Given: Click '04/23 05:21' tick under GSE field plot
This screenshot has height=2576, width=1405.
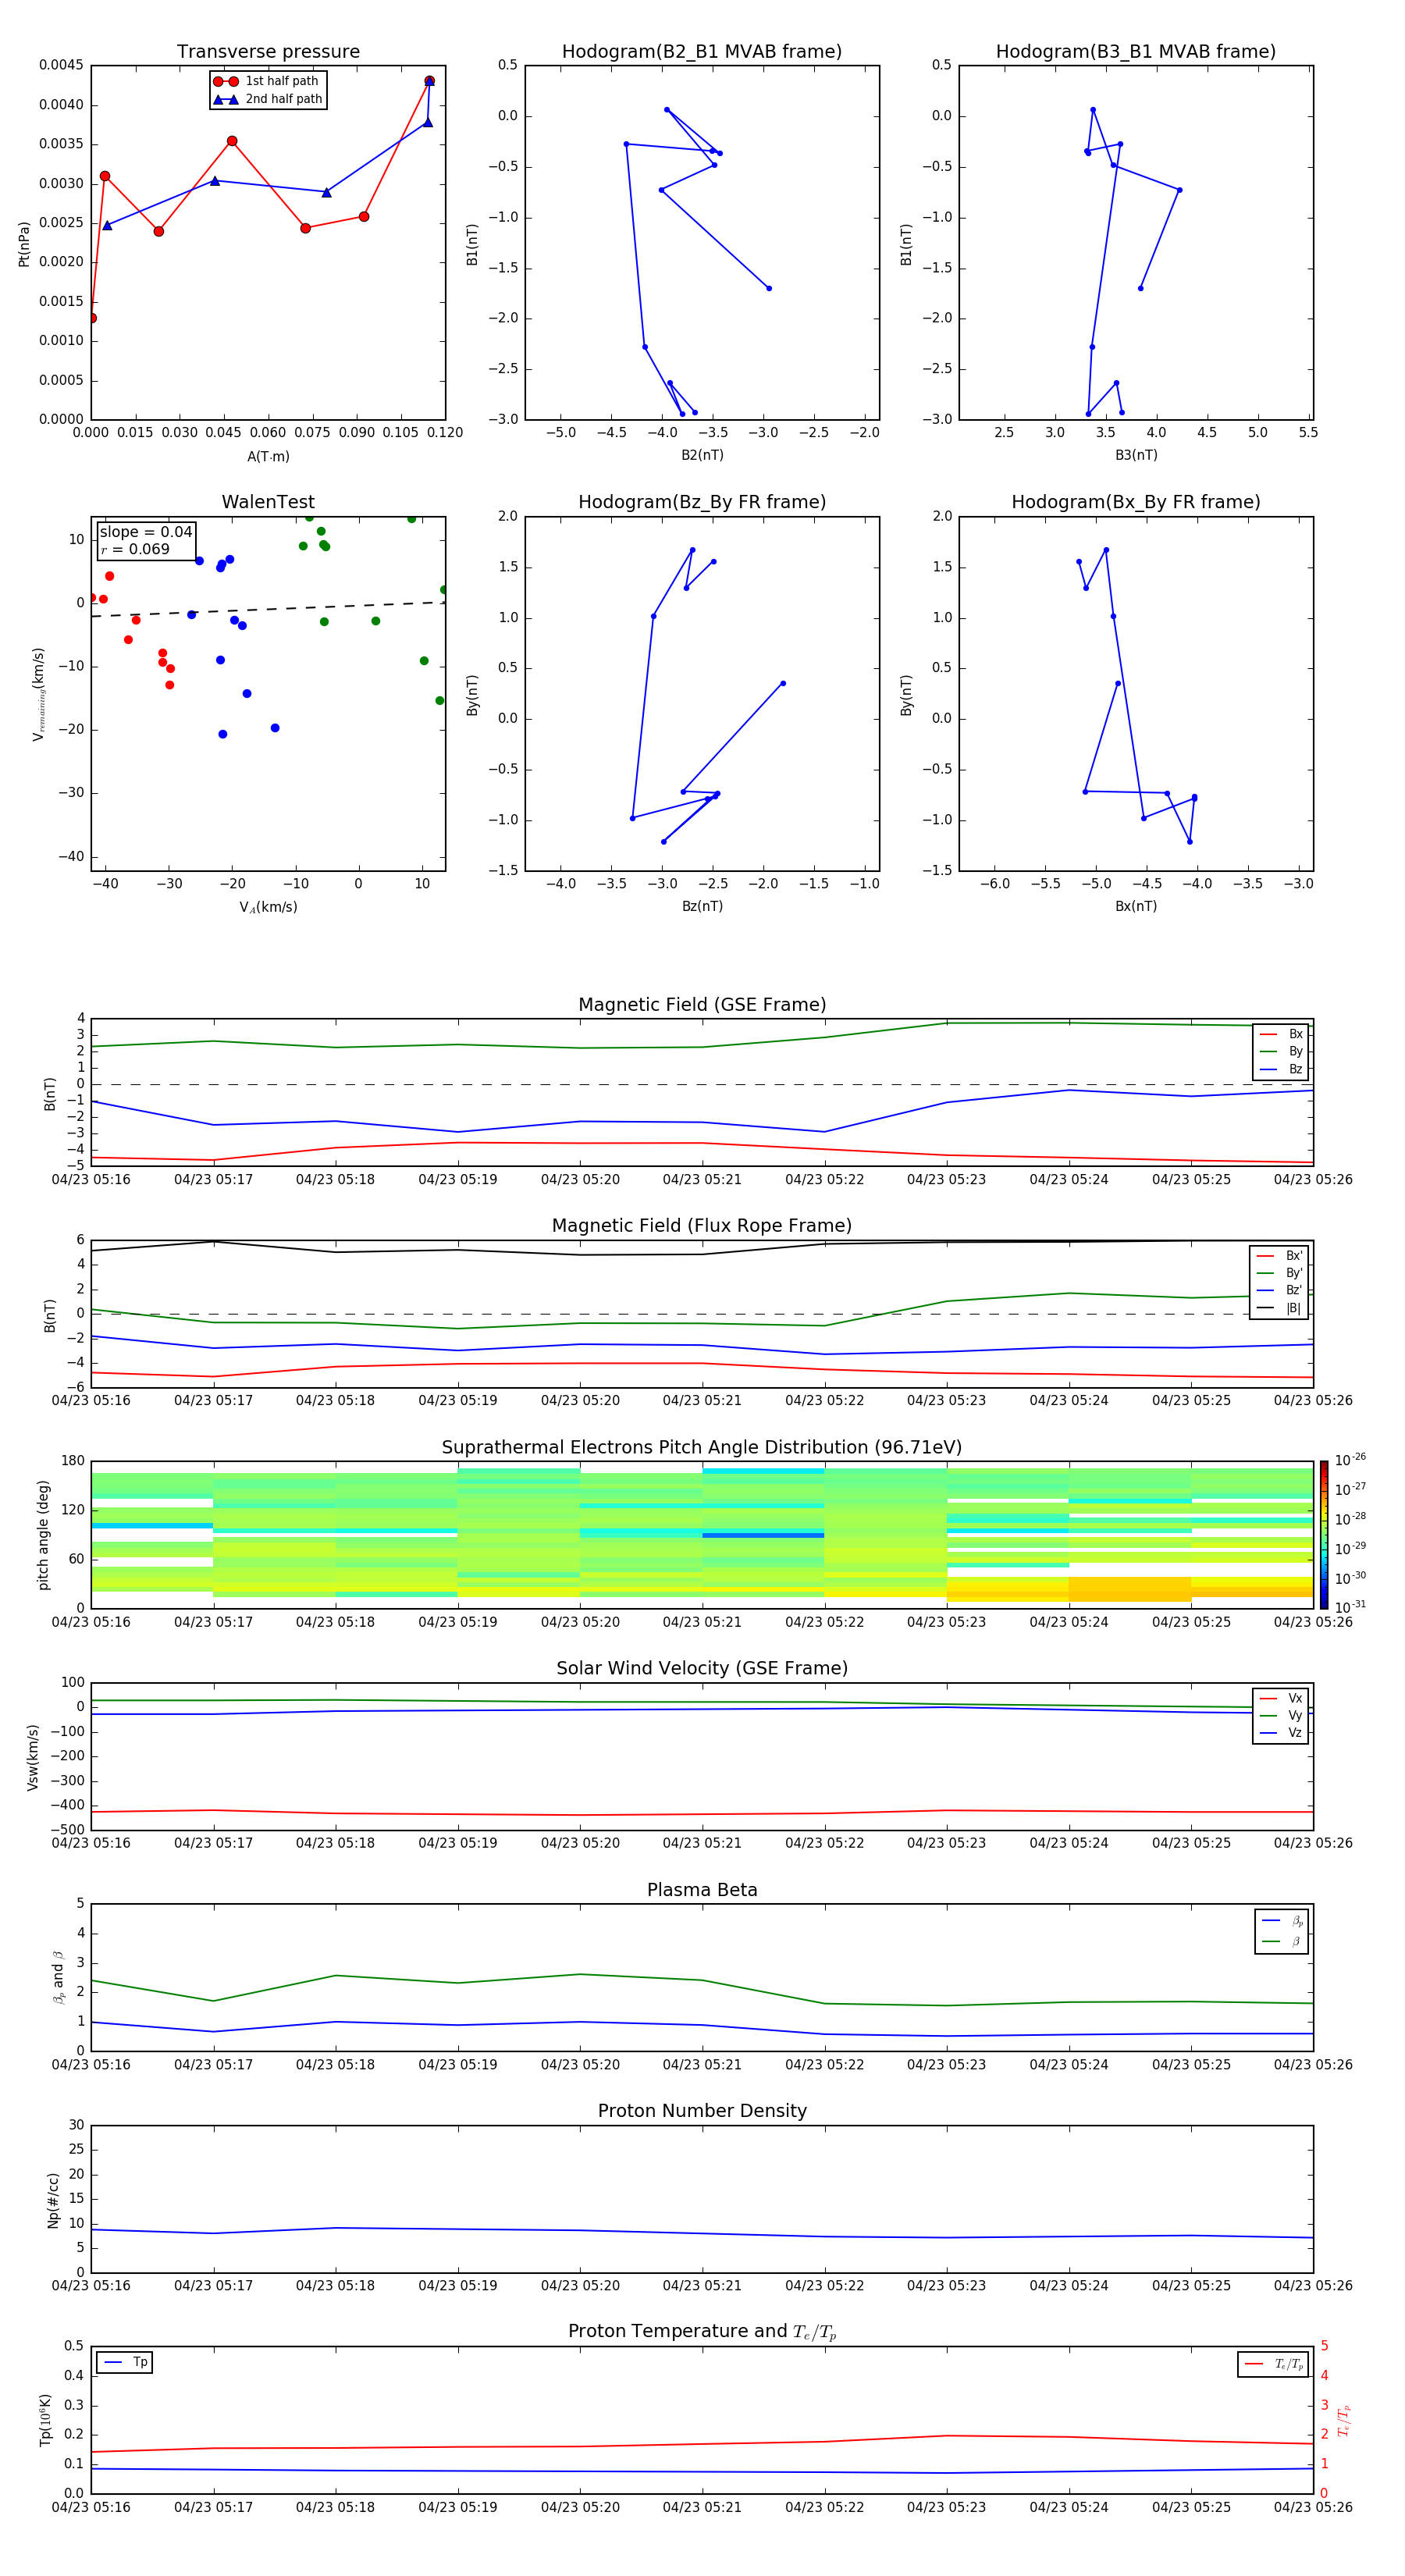Looking at the screenshot, I should point(702,1180).
